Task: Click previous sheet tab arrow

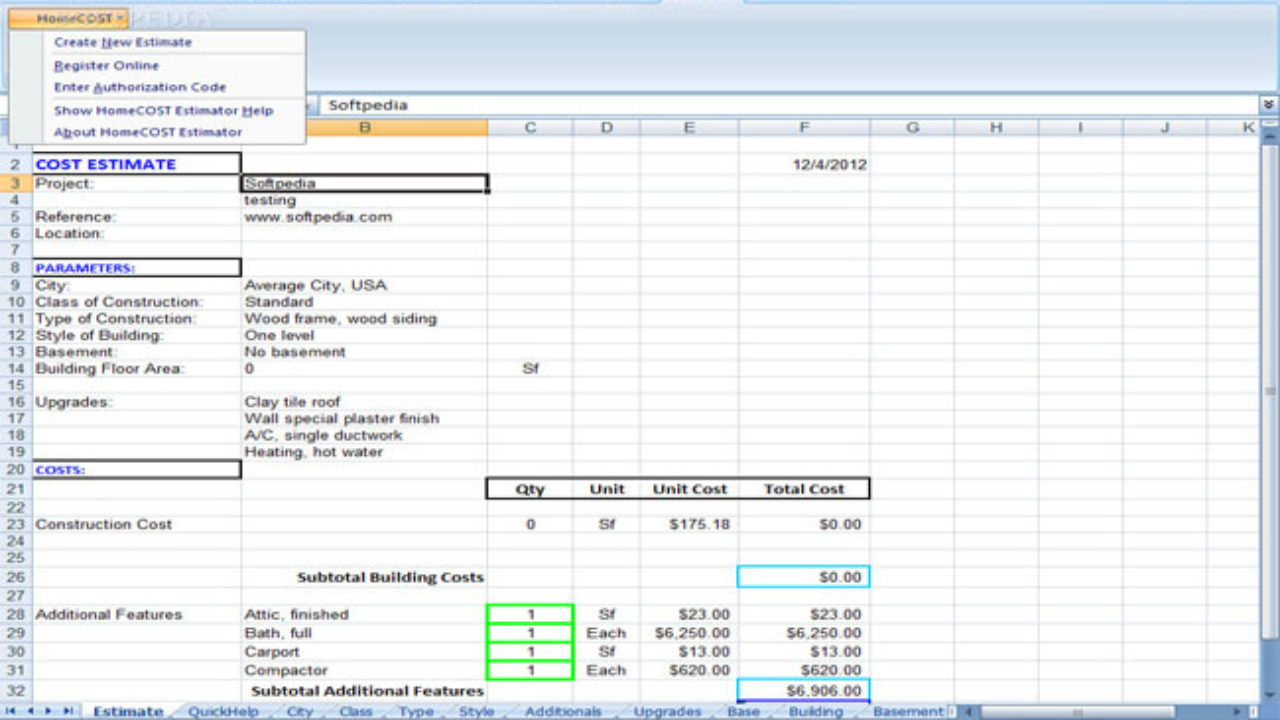Action: (30, 711)
